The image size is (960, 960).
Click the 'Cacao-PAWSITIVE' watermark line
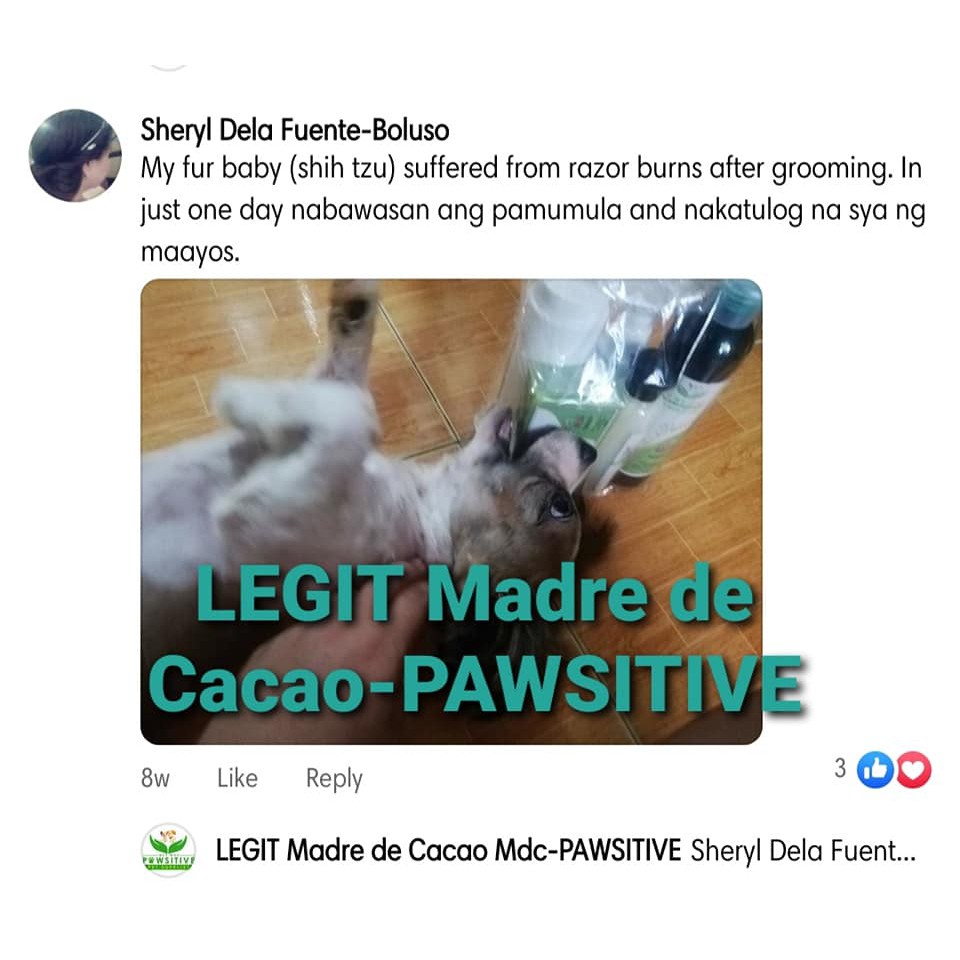pos(475,683)
